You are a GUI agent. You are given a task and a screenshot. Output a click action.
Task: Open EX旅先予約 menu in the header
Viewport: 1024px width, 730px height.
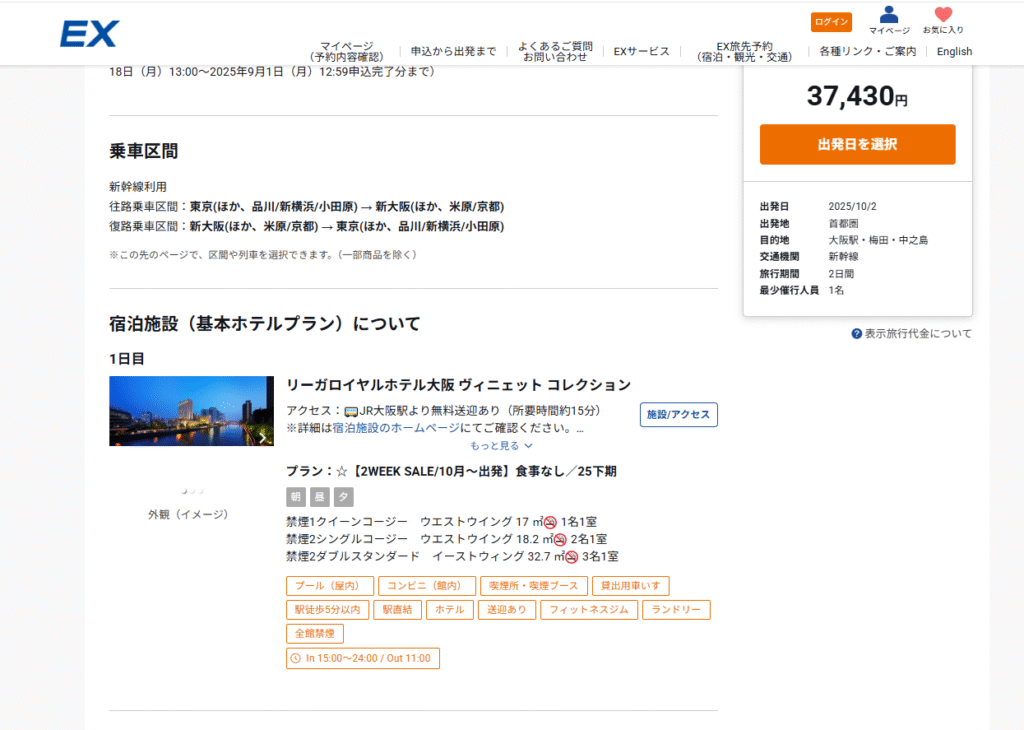pyautogui.click(x=744, y=51)
